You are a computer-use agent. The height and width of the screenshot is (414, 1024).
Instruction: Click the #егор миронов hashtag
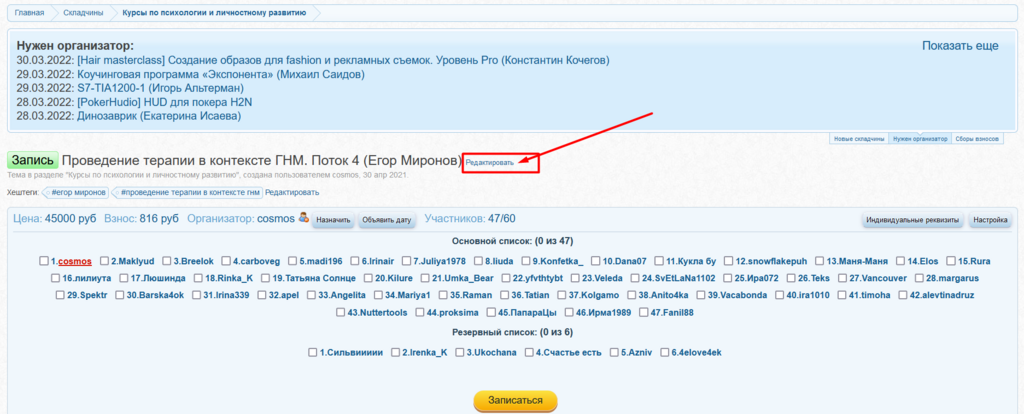[79, 192]
